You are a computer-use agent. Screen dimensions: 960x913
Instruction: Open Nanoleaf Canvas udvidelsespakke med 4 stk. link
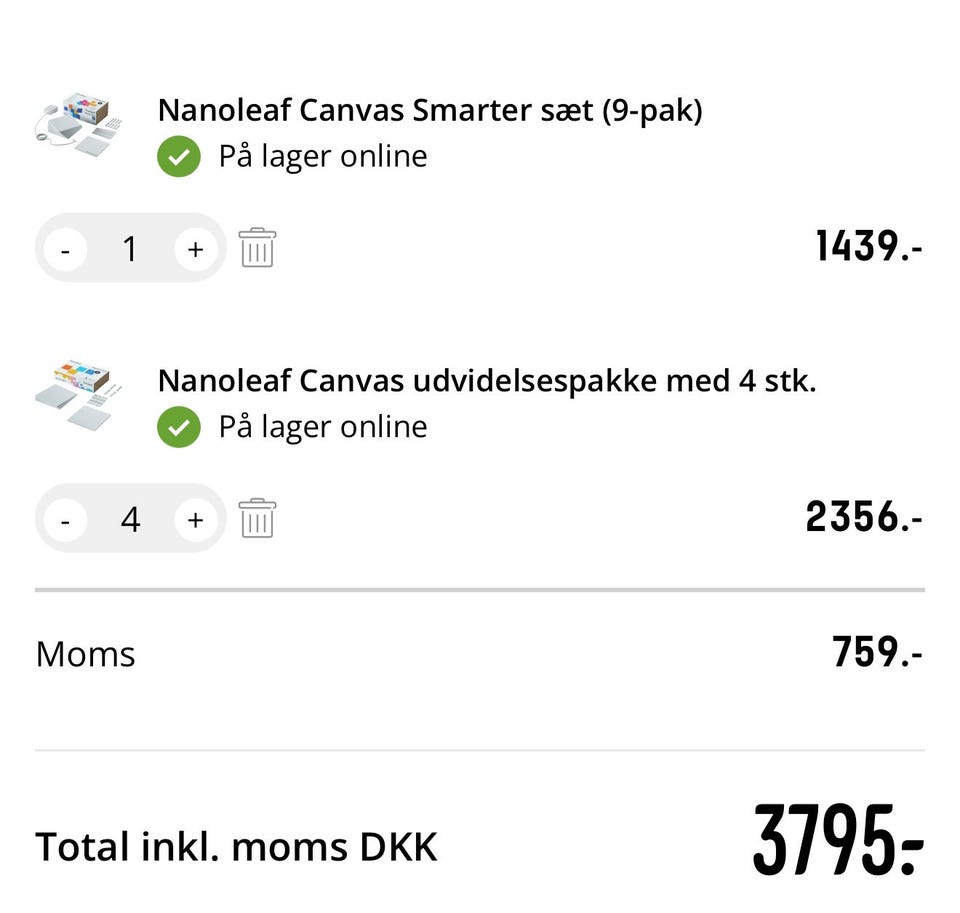(487, 381)
